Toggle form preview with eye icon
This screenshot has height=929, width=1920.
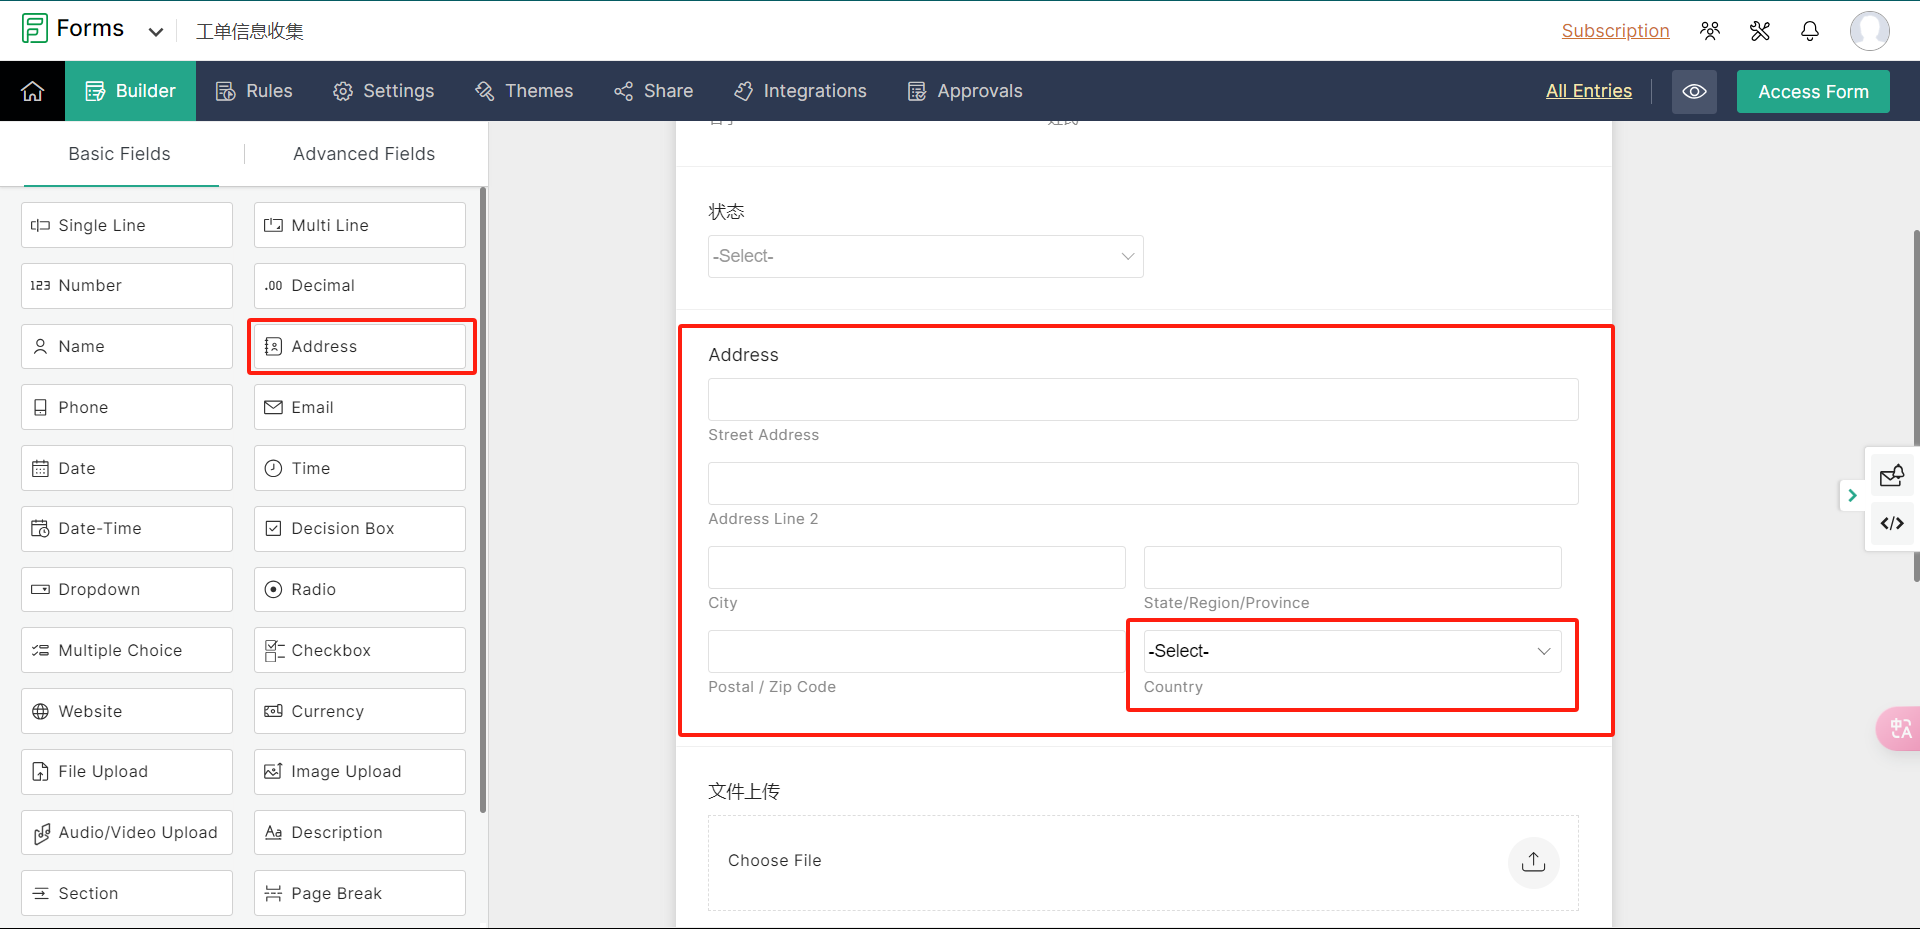1694,91
